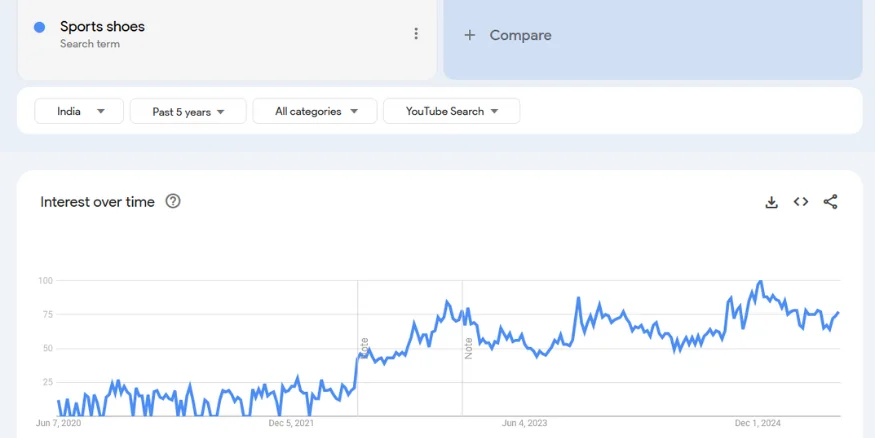
Task: Click the Dec 5, 2021 axis date label
Action: point(291,423)
